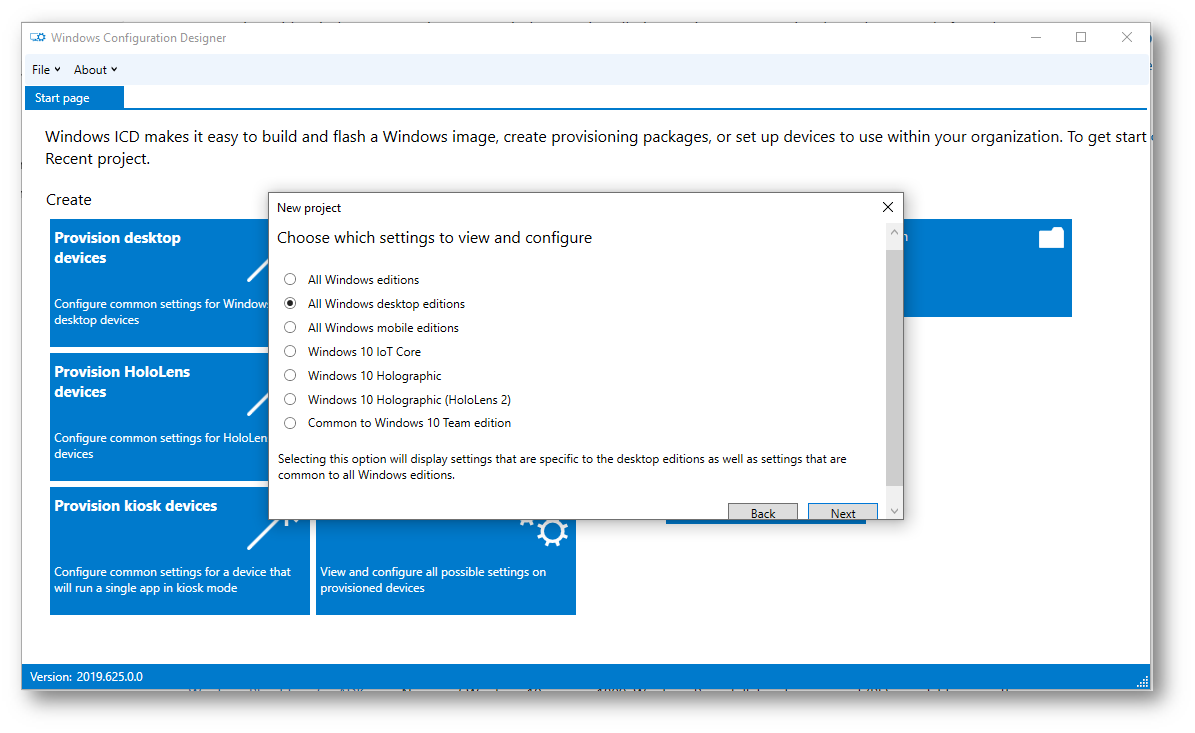Click 'Choose which settings to view and configure'
The image size is (1195, 733).
click(x=434, y=238)
